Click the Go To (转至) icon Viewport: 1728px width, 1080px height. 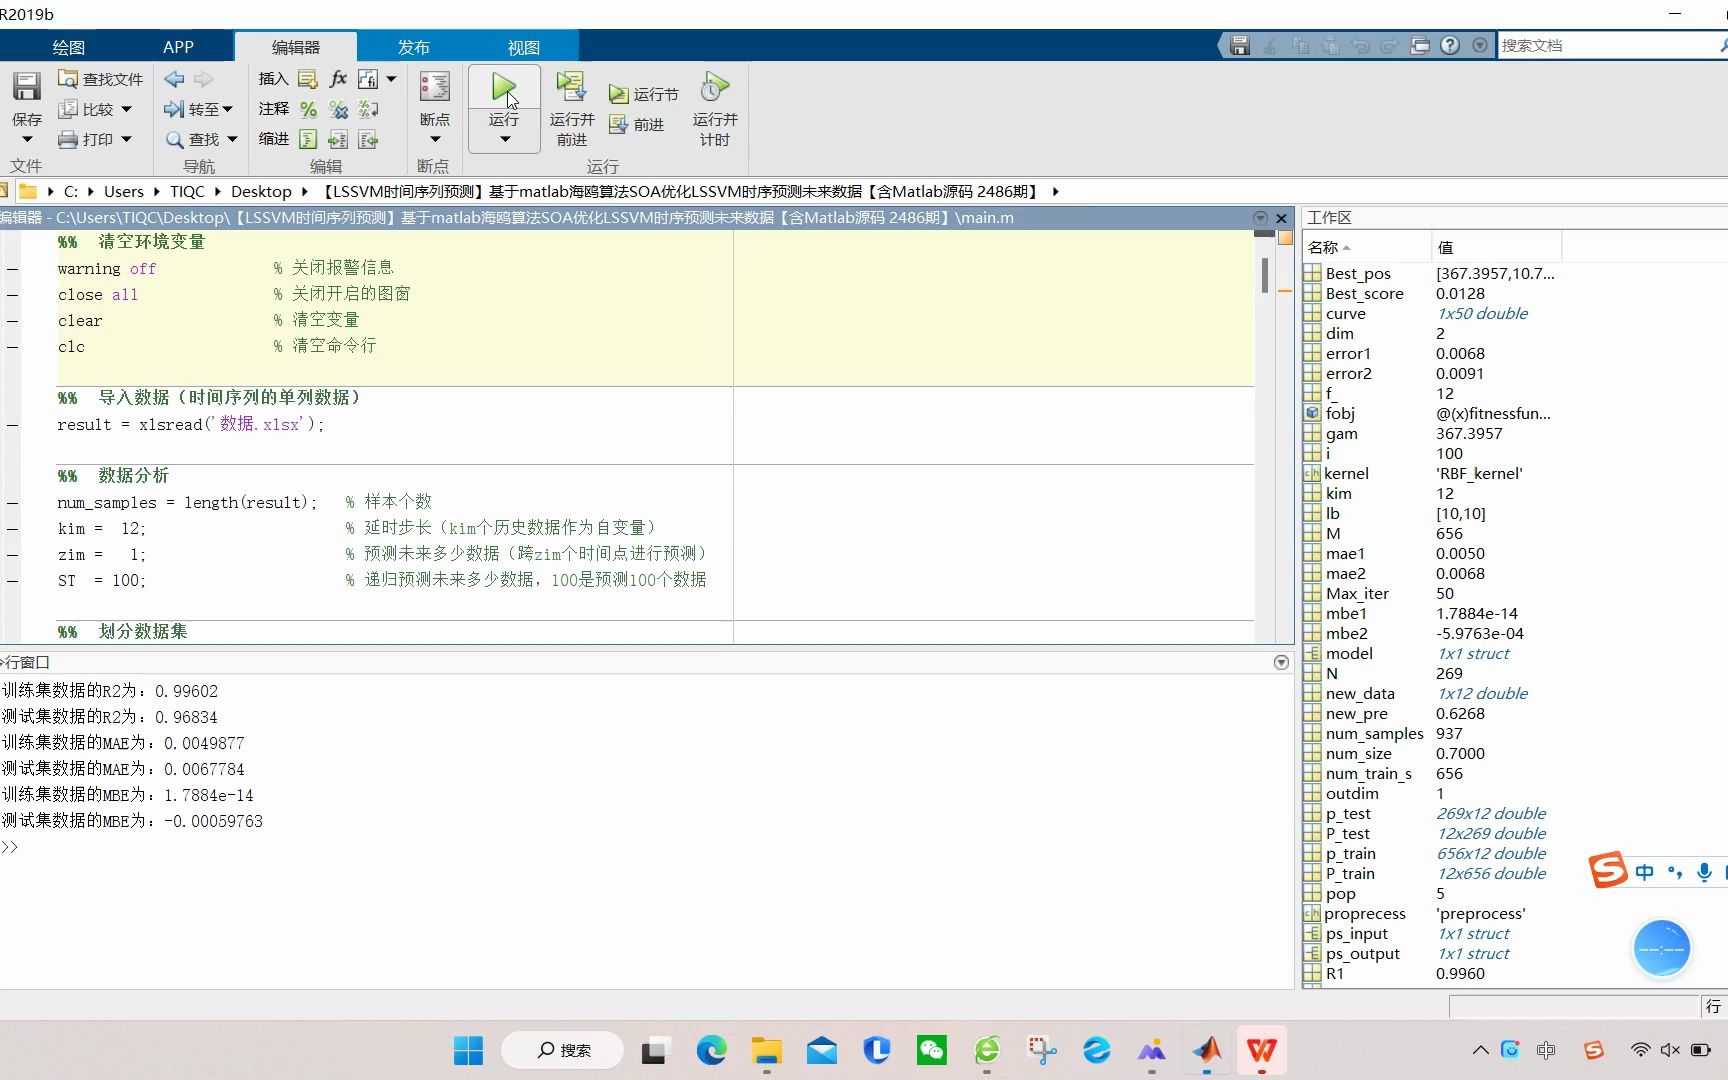pos(174,109)
